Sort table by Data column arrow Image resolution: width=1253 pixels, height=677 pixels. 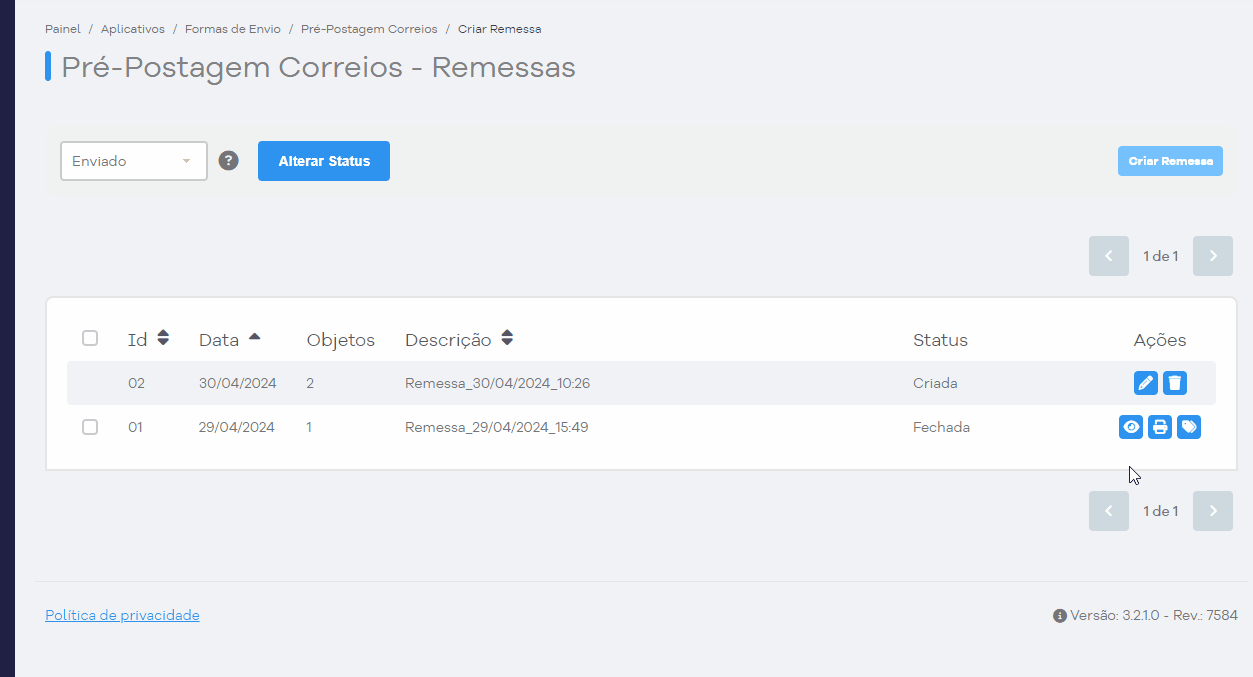254,337
